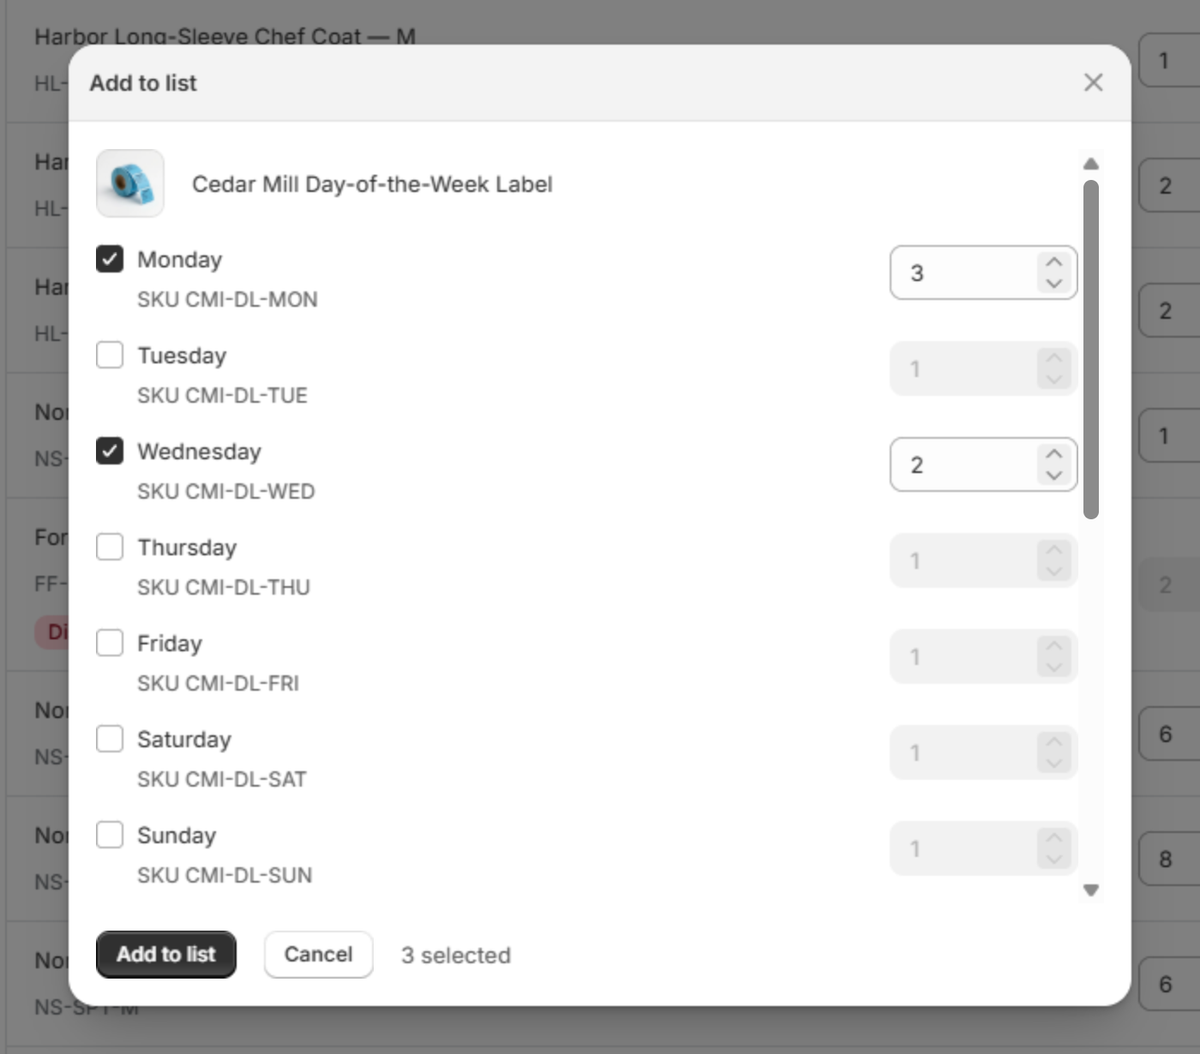
Task: Check the Sunday variant checkbox
Action: 110,835
